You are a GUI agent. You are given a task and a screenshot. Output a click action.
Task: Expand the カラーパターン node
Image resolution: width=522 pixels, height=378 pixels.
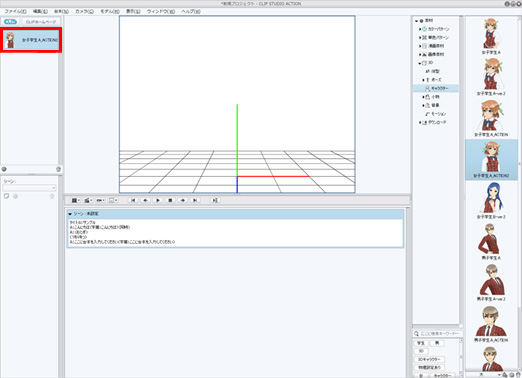coord(420,29)
